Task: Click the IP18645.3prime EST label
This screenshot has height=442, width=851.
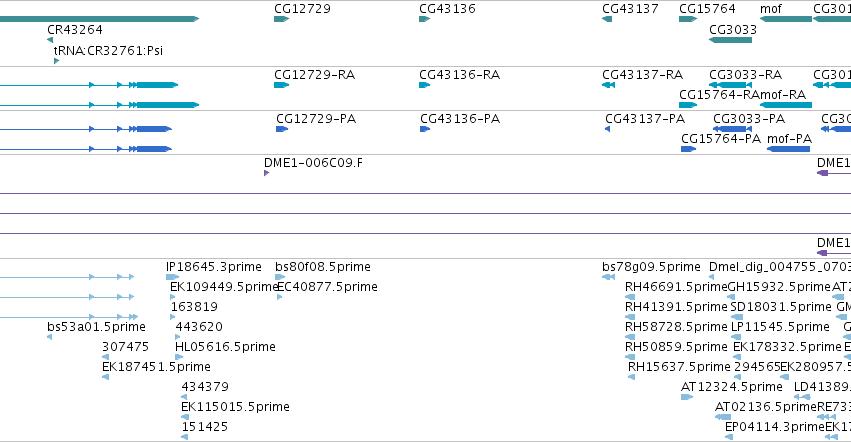Action: click(214, 267)
